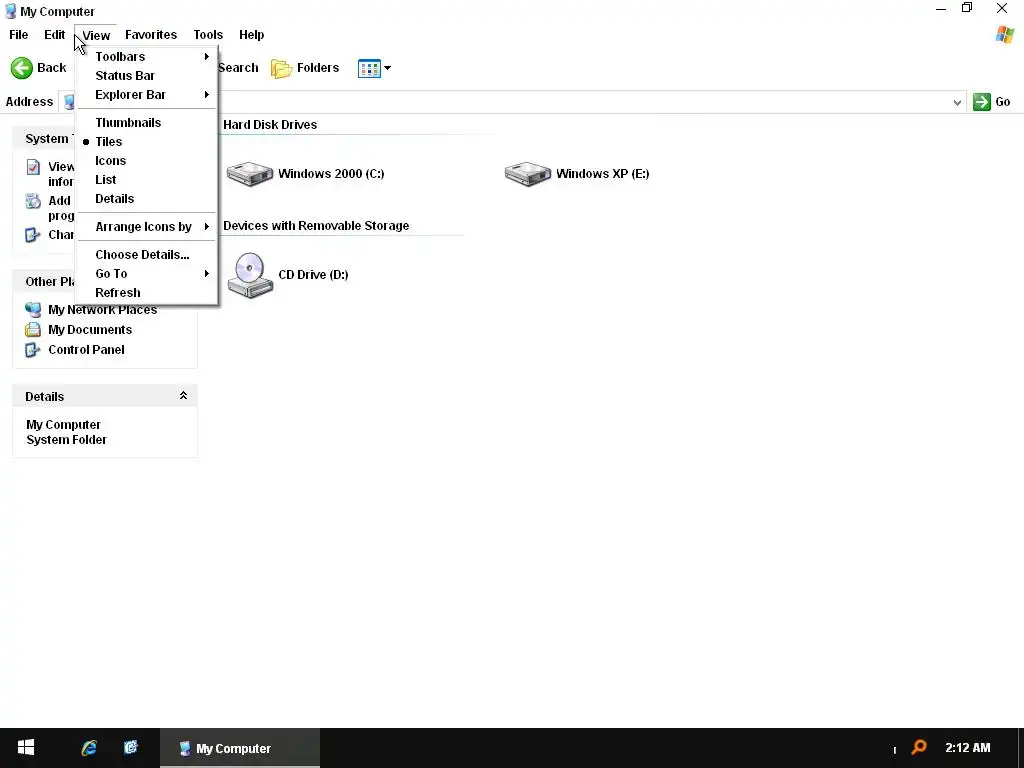The width and height of the screenshot is (1024, 768).
Task: Click the Windows flag logo in menu bar
Action: (1005, 35)
